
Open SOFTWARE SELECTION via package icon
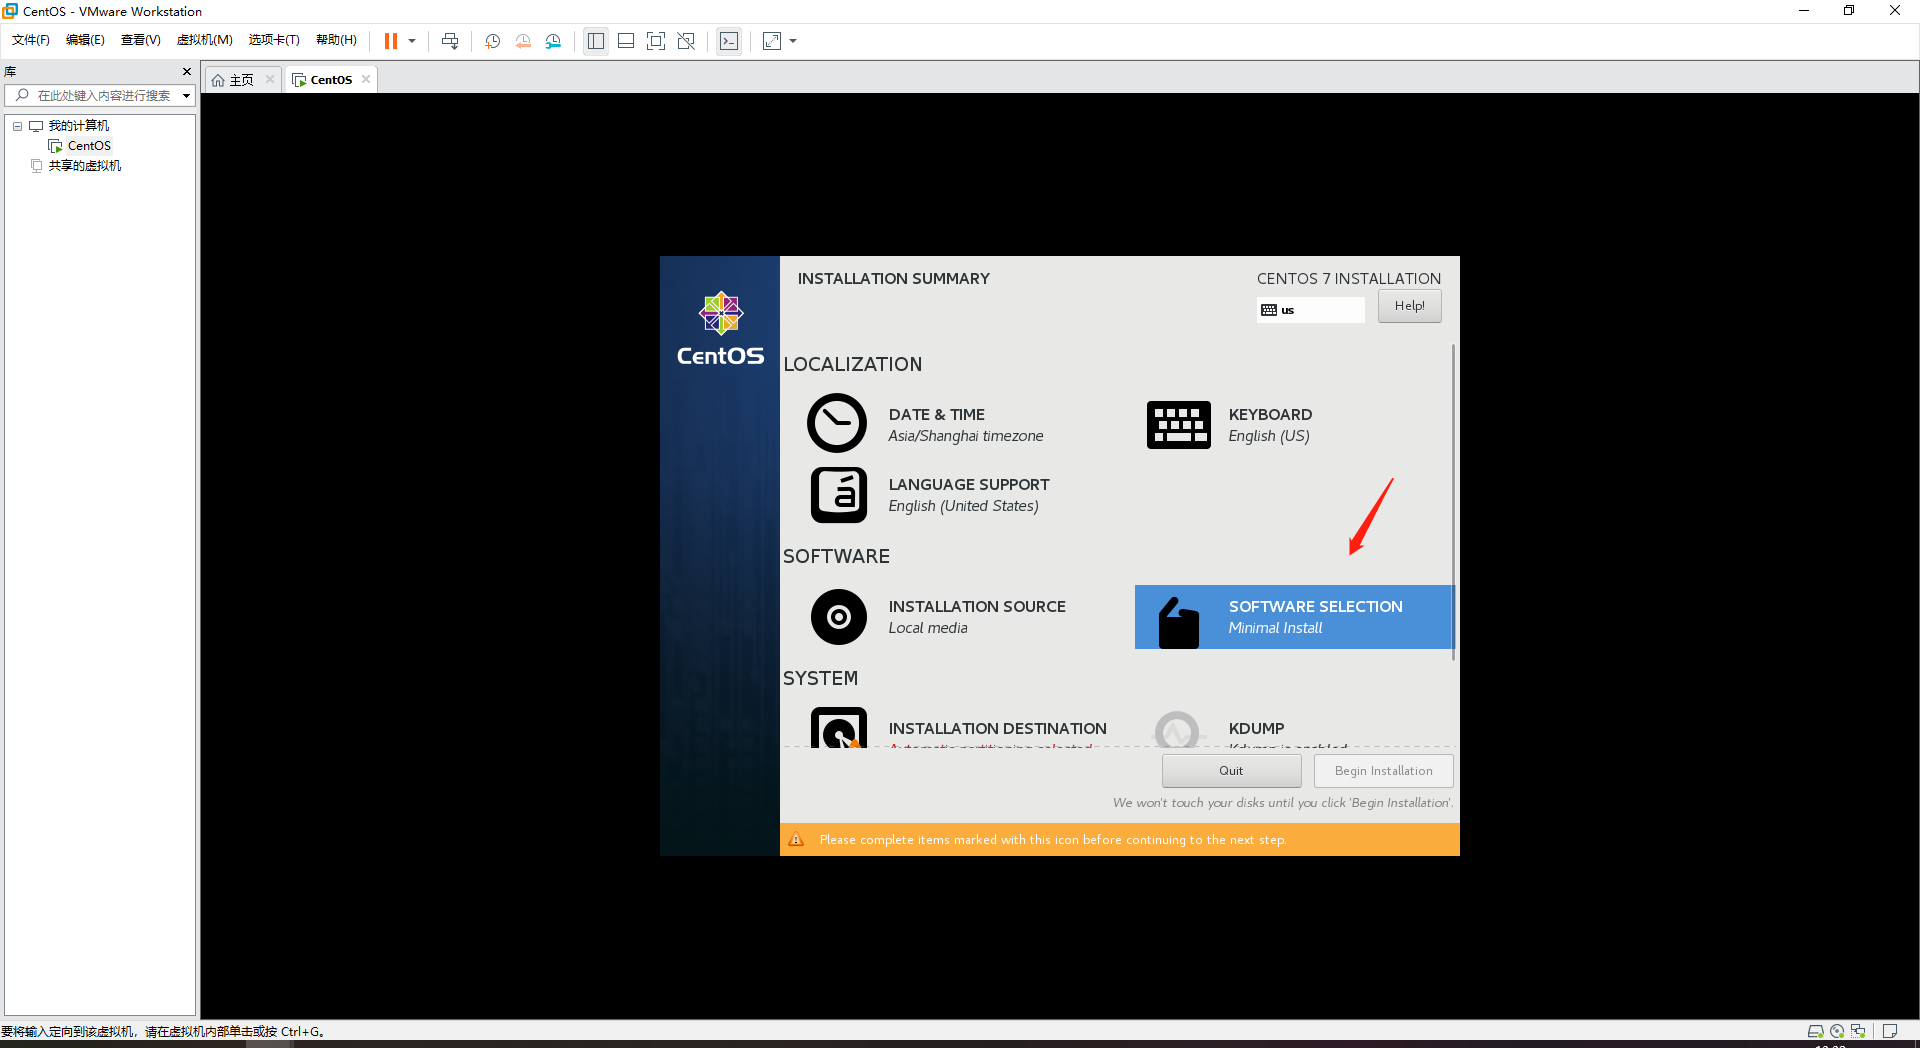[x=1178, y=622]
